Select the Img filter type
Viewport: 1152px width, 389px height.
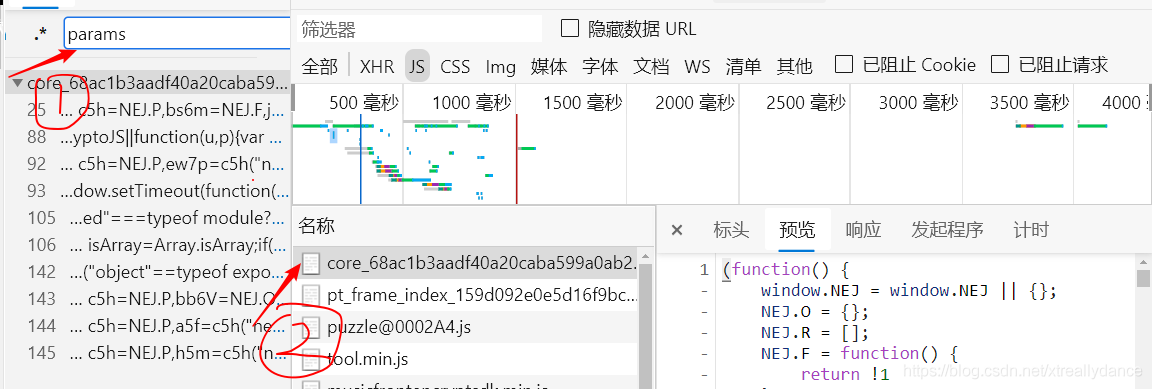click(500, 66)
